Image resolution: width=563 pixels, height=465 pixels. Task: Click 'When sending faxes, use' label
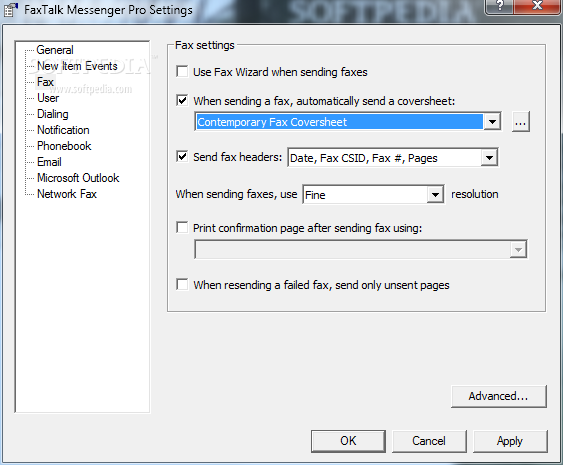tap(236, 194)
